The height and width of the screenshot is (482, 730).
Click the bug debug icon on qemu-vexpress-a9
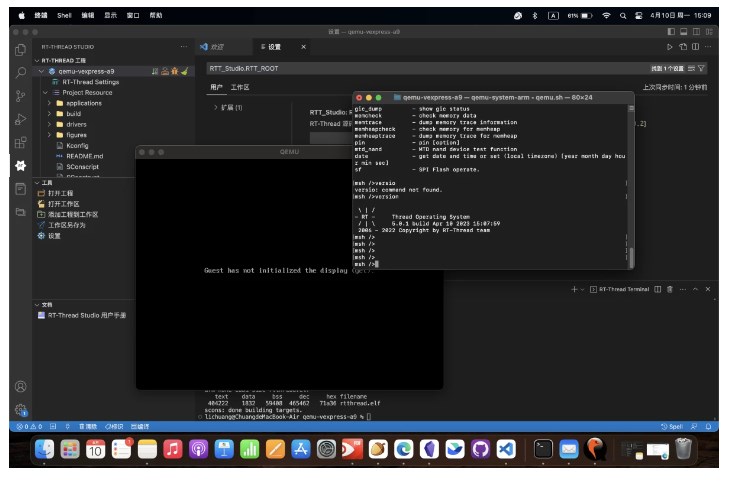tap(175, 71)
